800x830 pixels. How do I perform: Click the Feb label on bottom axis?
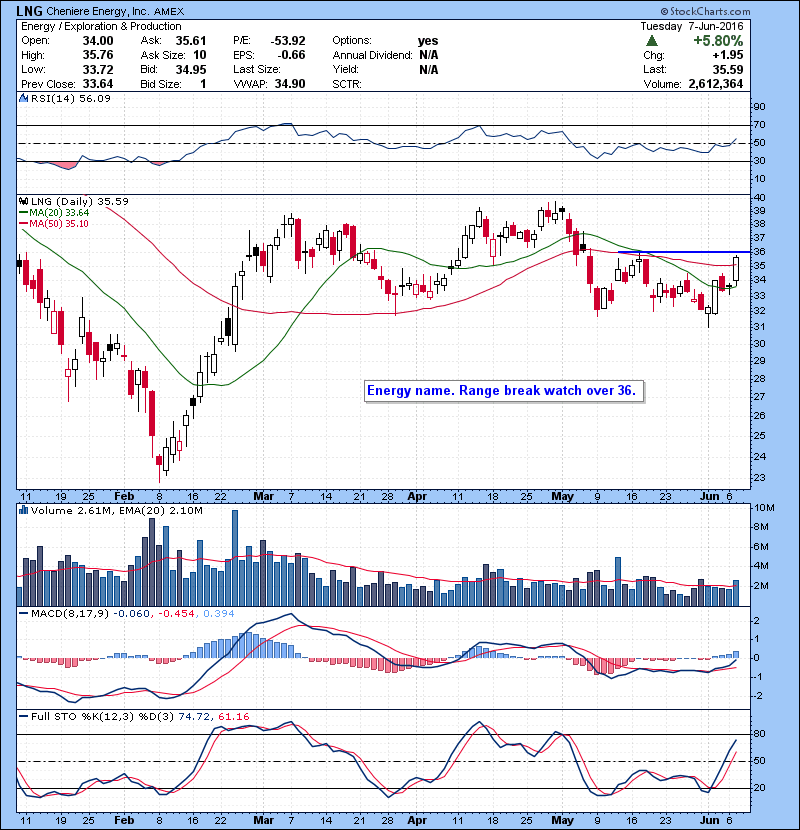pos(124,820)
